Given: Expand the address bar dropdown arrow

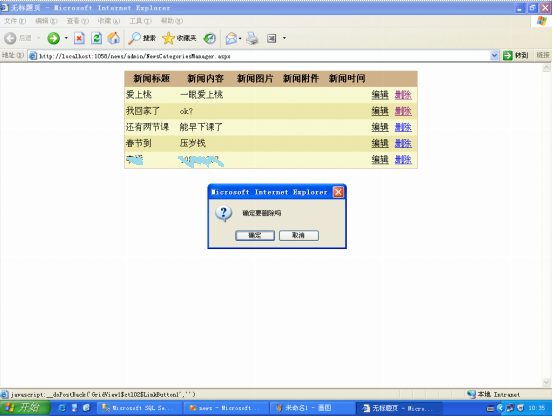Looking at the screenshot, I should point(494,55).
